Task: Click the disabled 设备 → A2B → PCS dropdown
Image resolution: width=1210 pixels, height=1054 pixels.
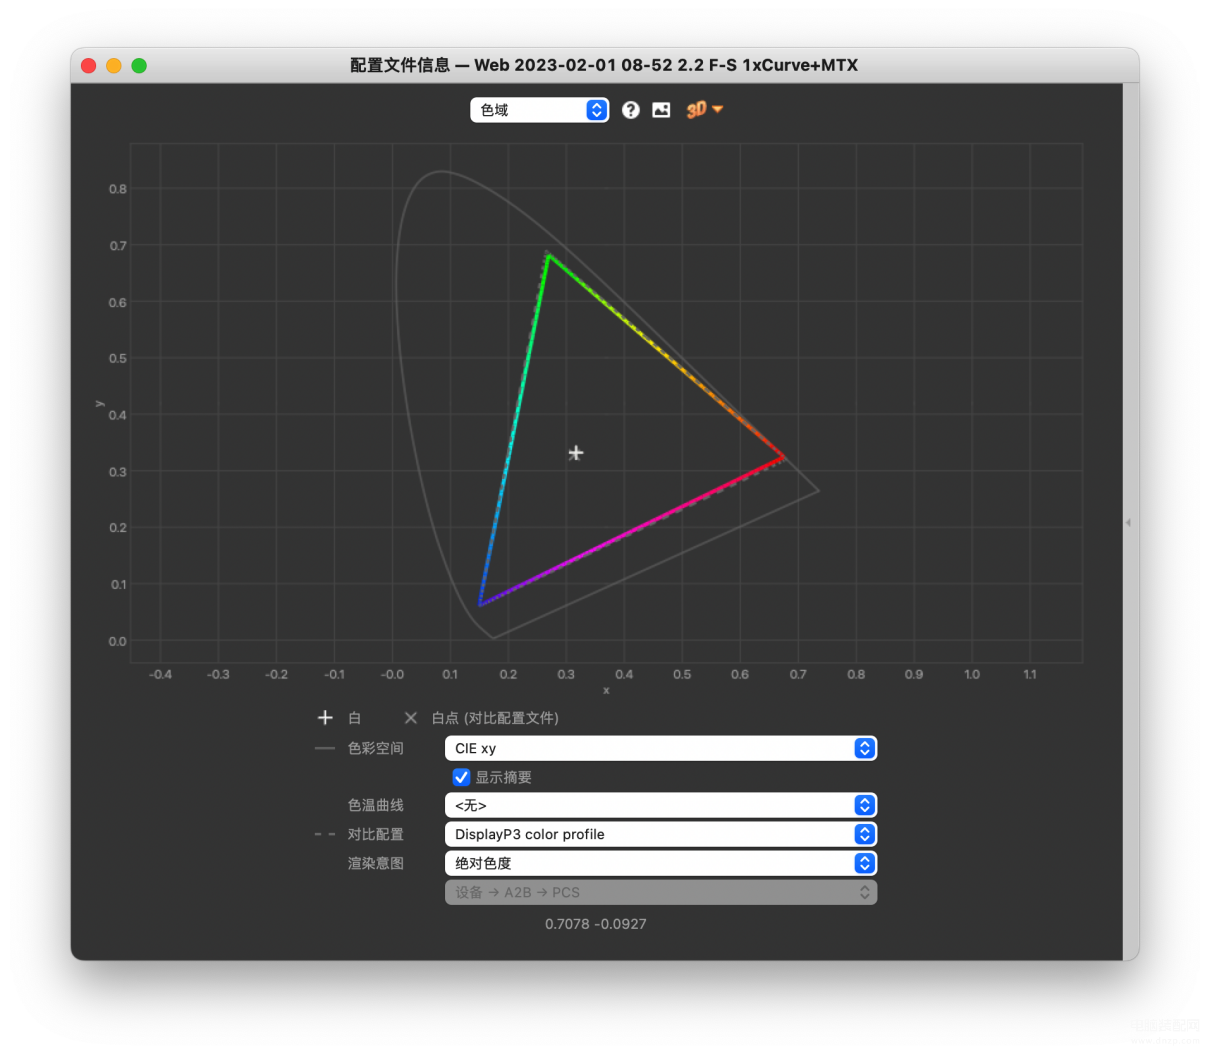Action: pos(661,892)
